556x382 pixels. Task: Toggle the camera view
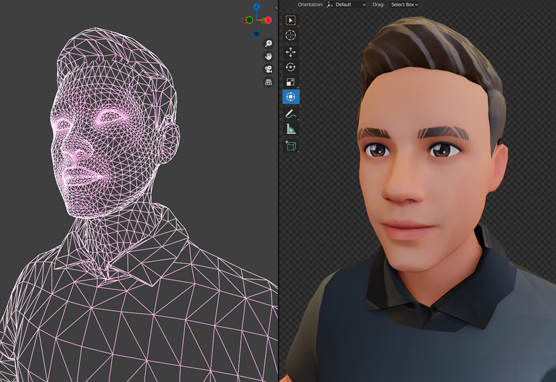pos(268,69)
